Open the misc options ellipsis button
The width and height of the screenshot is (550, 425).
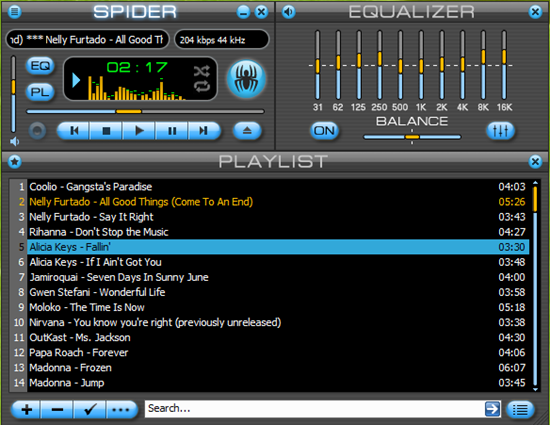(121, 409)
